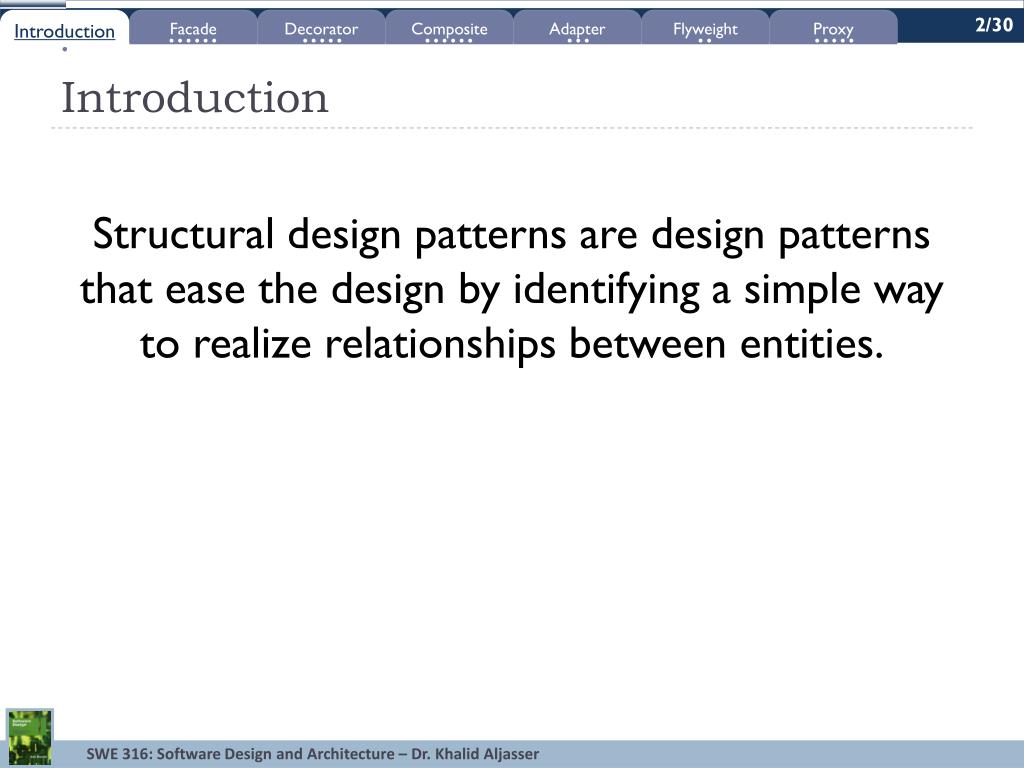Screen dimensions: 1024x768
Task: Click the Structural design patterns definition paragraph
Action: click(x=512, y=289)
